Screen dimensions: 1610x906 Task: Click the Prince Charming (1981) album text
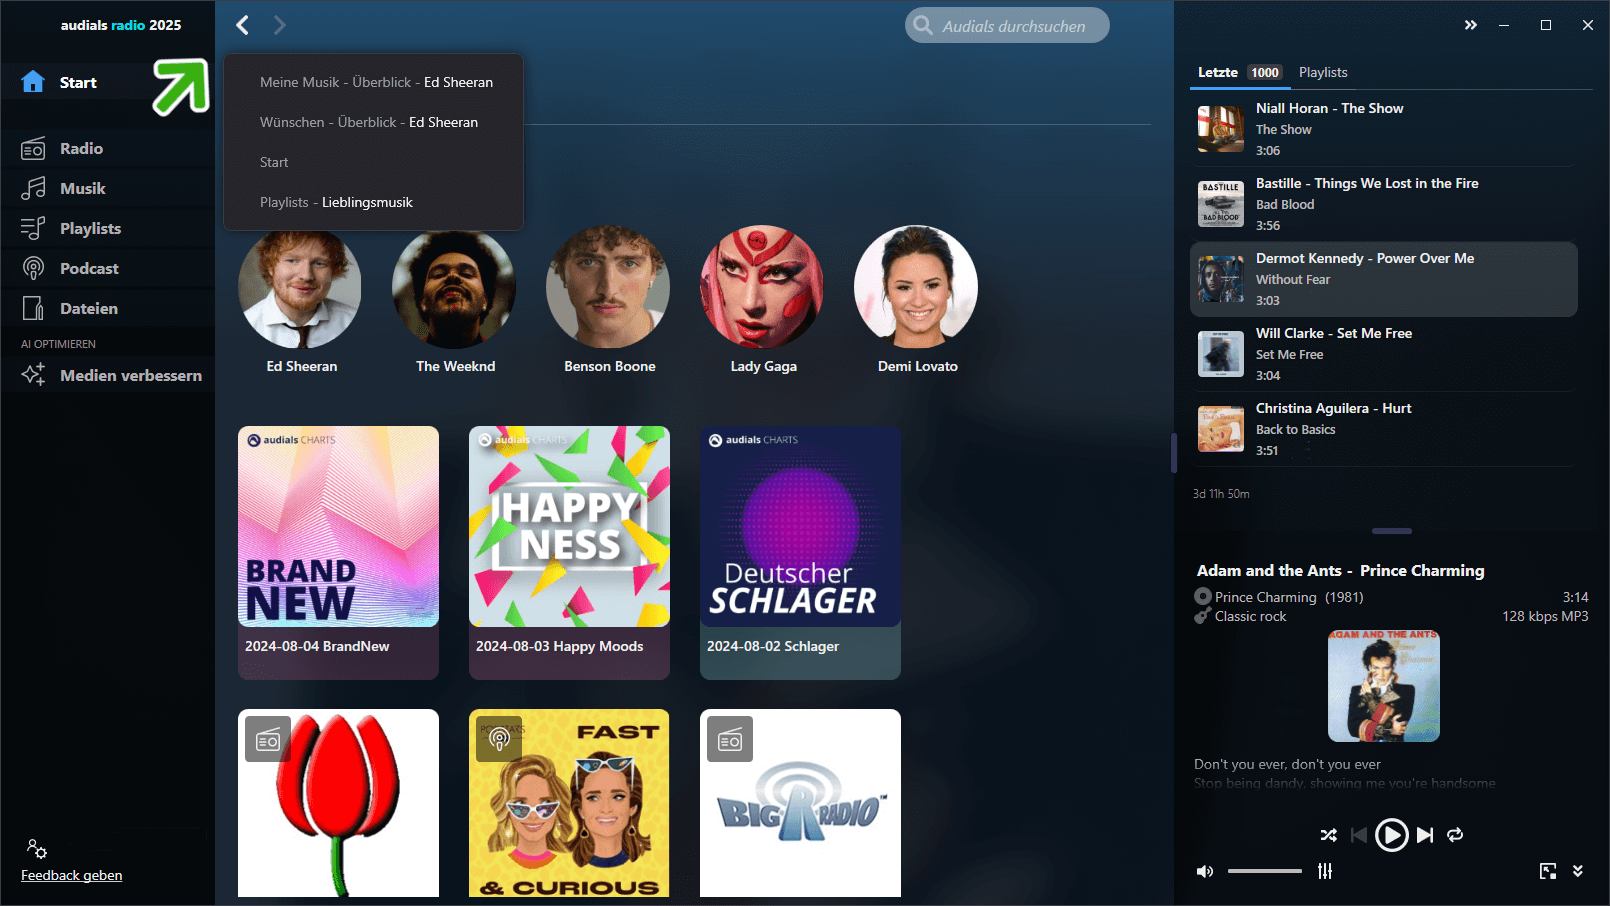click(x=1289, y=597)
